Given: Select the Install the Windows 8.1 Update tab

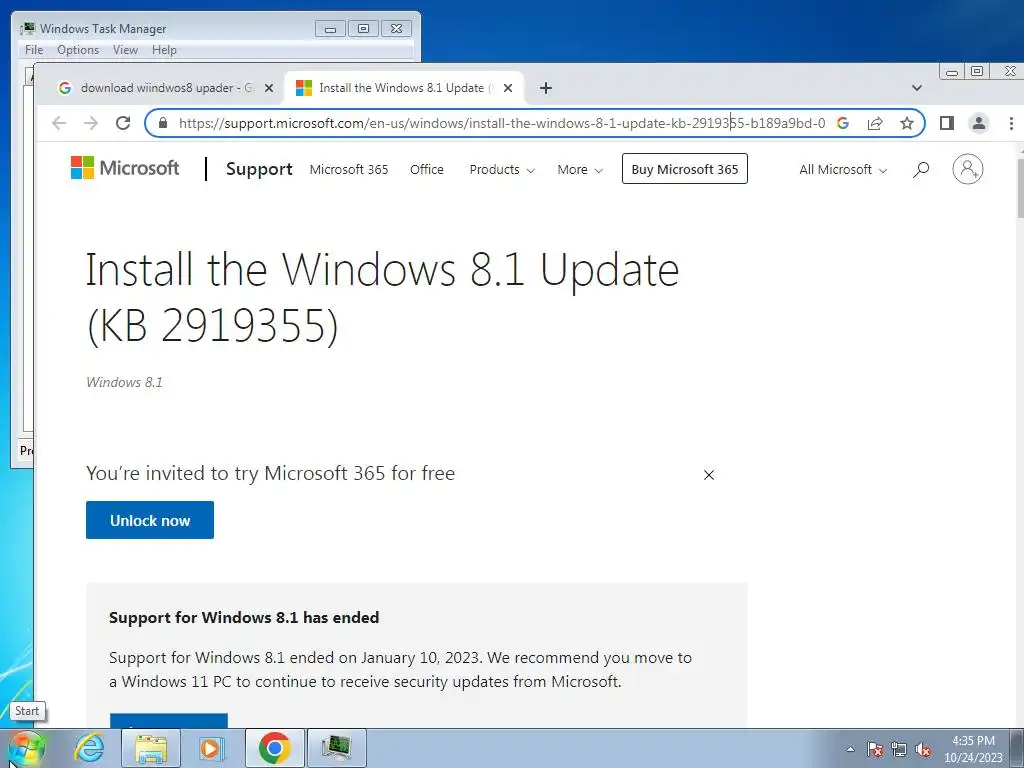Looking at the screenshot, I should (x=404, y=88).
